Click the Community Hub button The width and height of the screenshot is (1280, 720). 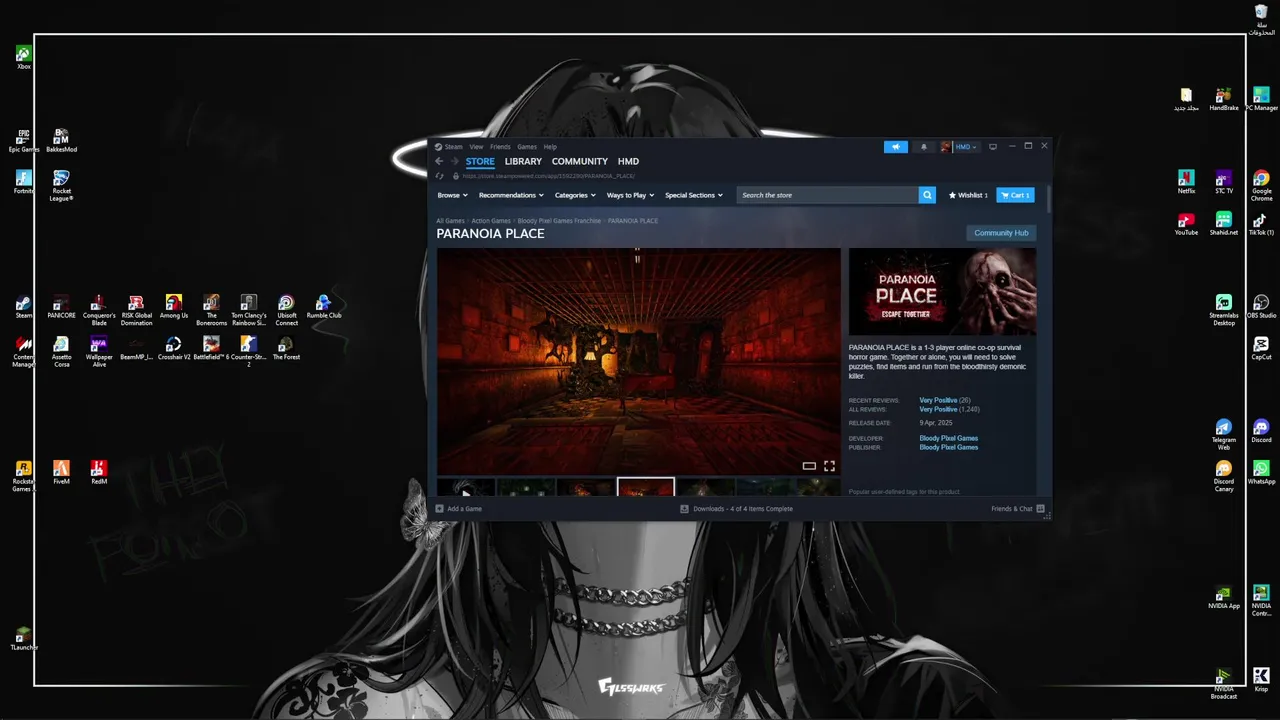(1001, 233)
